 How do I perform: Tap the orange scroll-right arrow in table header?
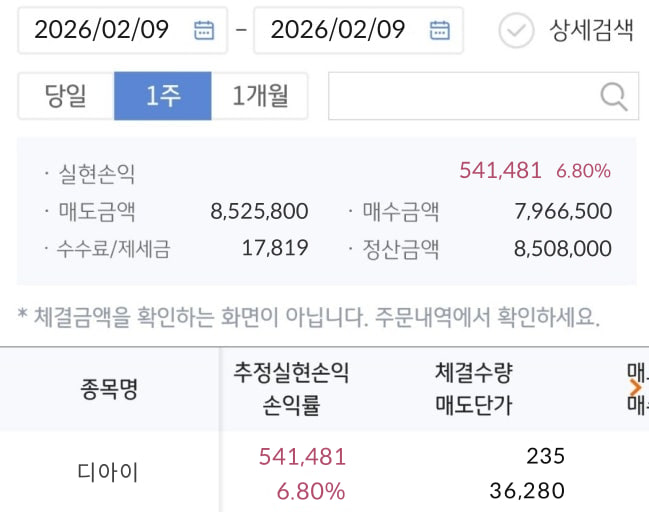pyautogui.click(x=635, y=388)
